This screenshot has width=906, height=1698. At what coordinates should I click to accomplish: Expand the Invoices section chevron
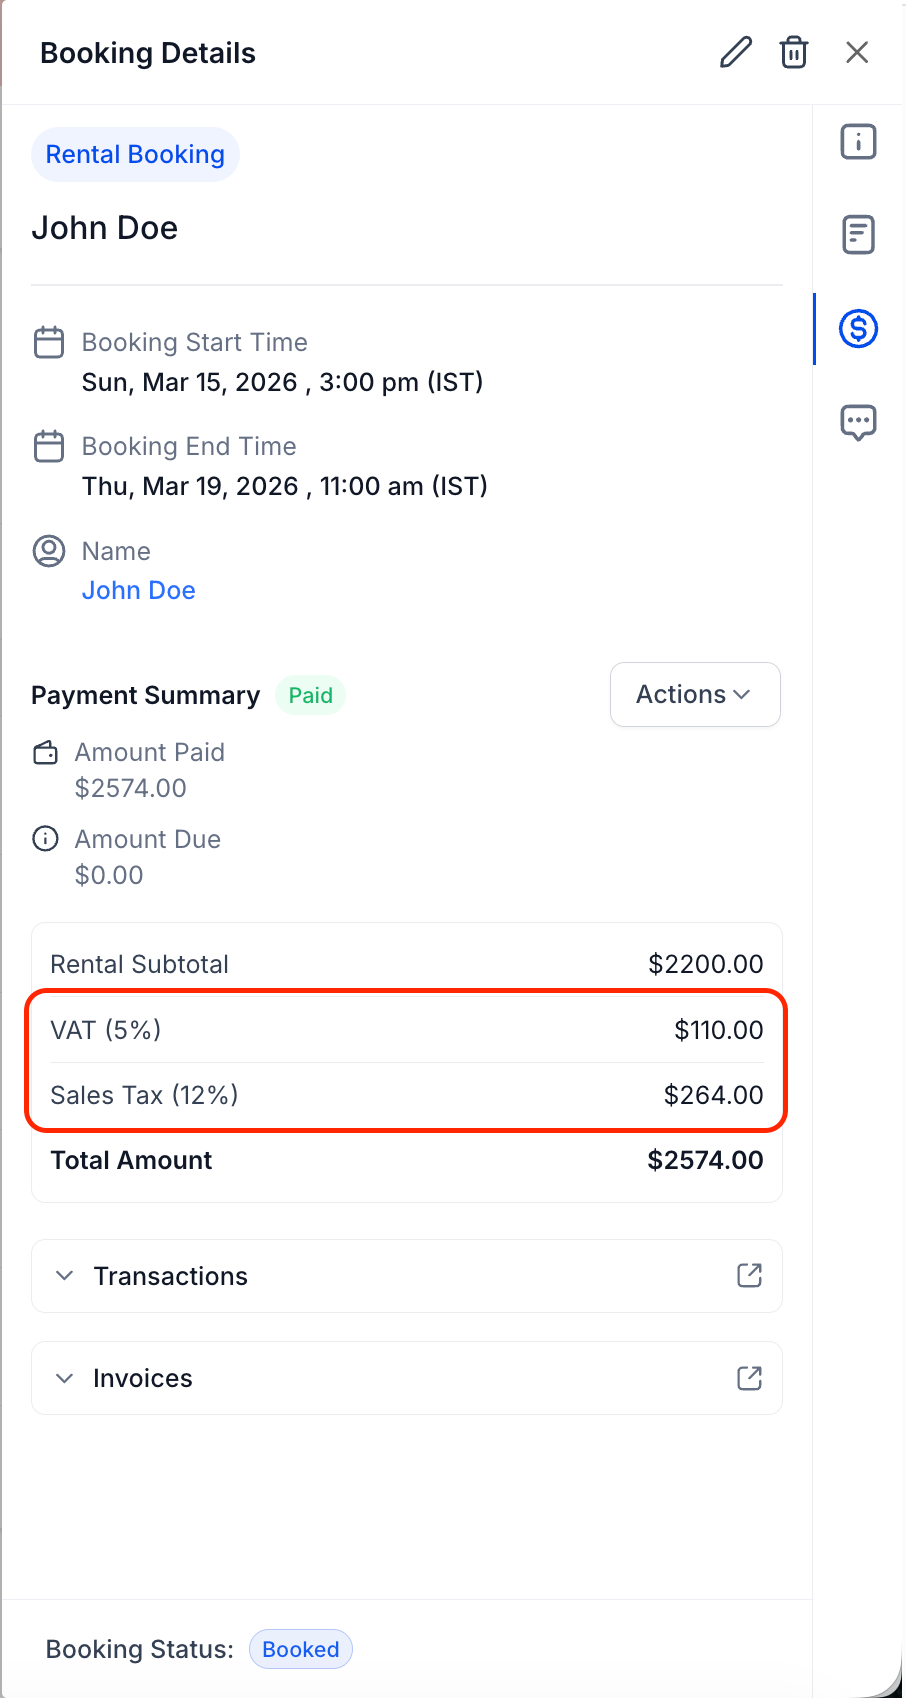click(x=65, y=1378)
